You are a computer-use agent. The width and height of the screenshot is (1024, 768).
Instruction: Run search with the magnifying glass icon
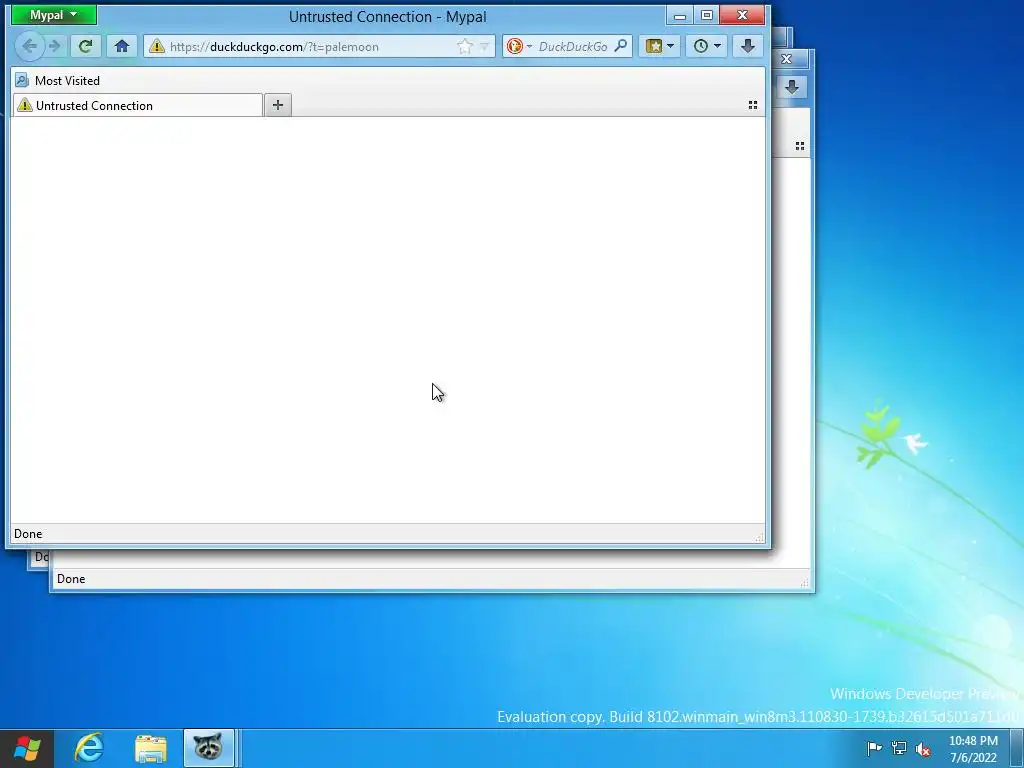click(x=621, y=46)
